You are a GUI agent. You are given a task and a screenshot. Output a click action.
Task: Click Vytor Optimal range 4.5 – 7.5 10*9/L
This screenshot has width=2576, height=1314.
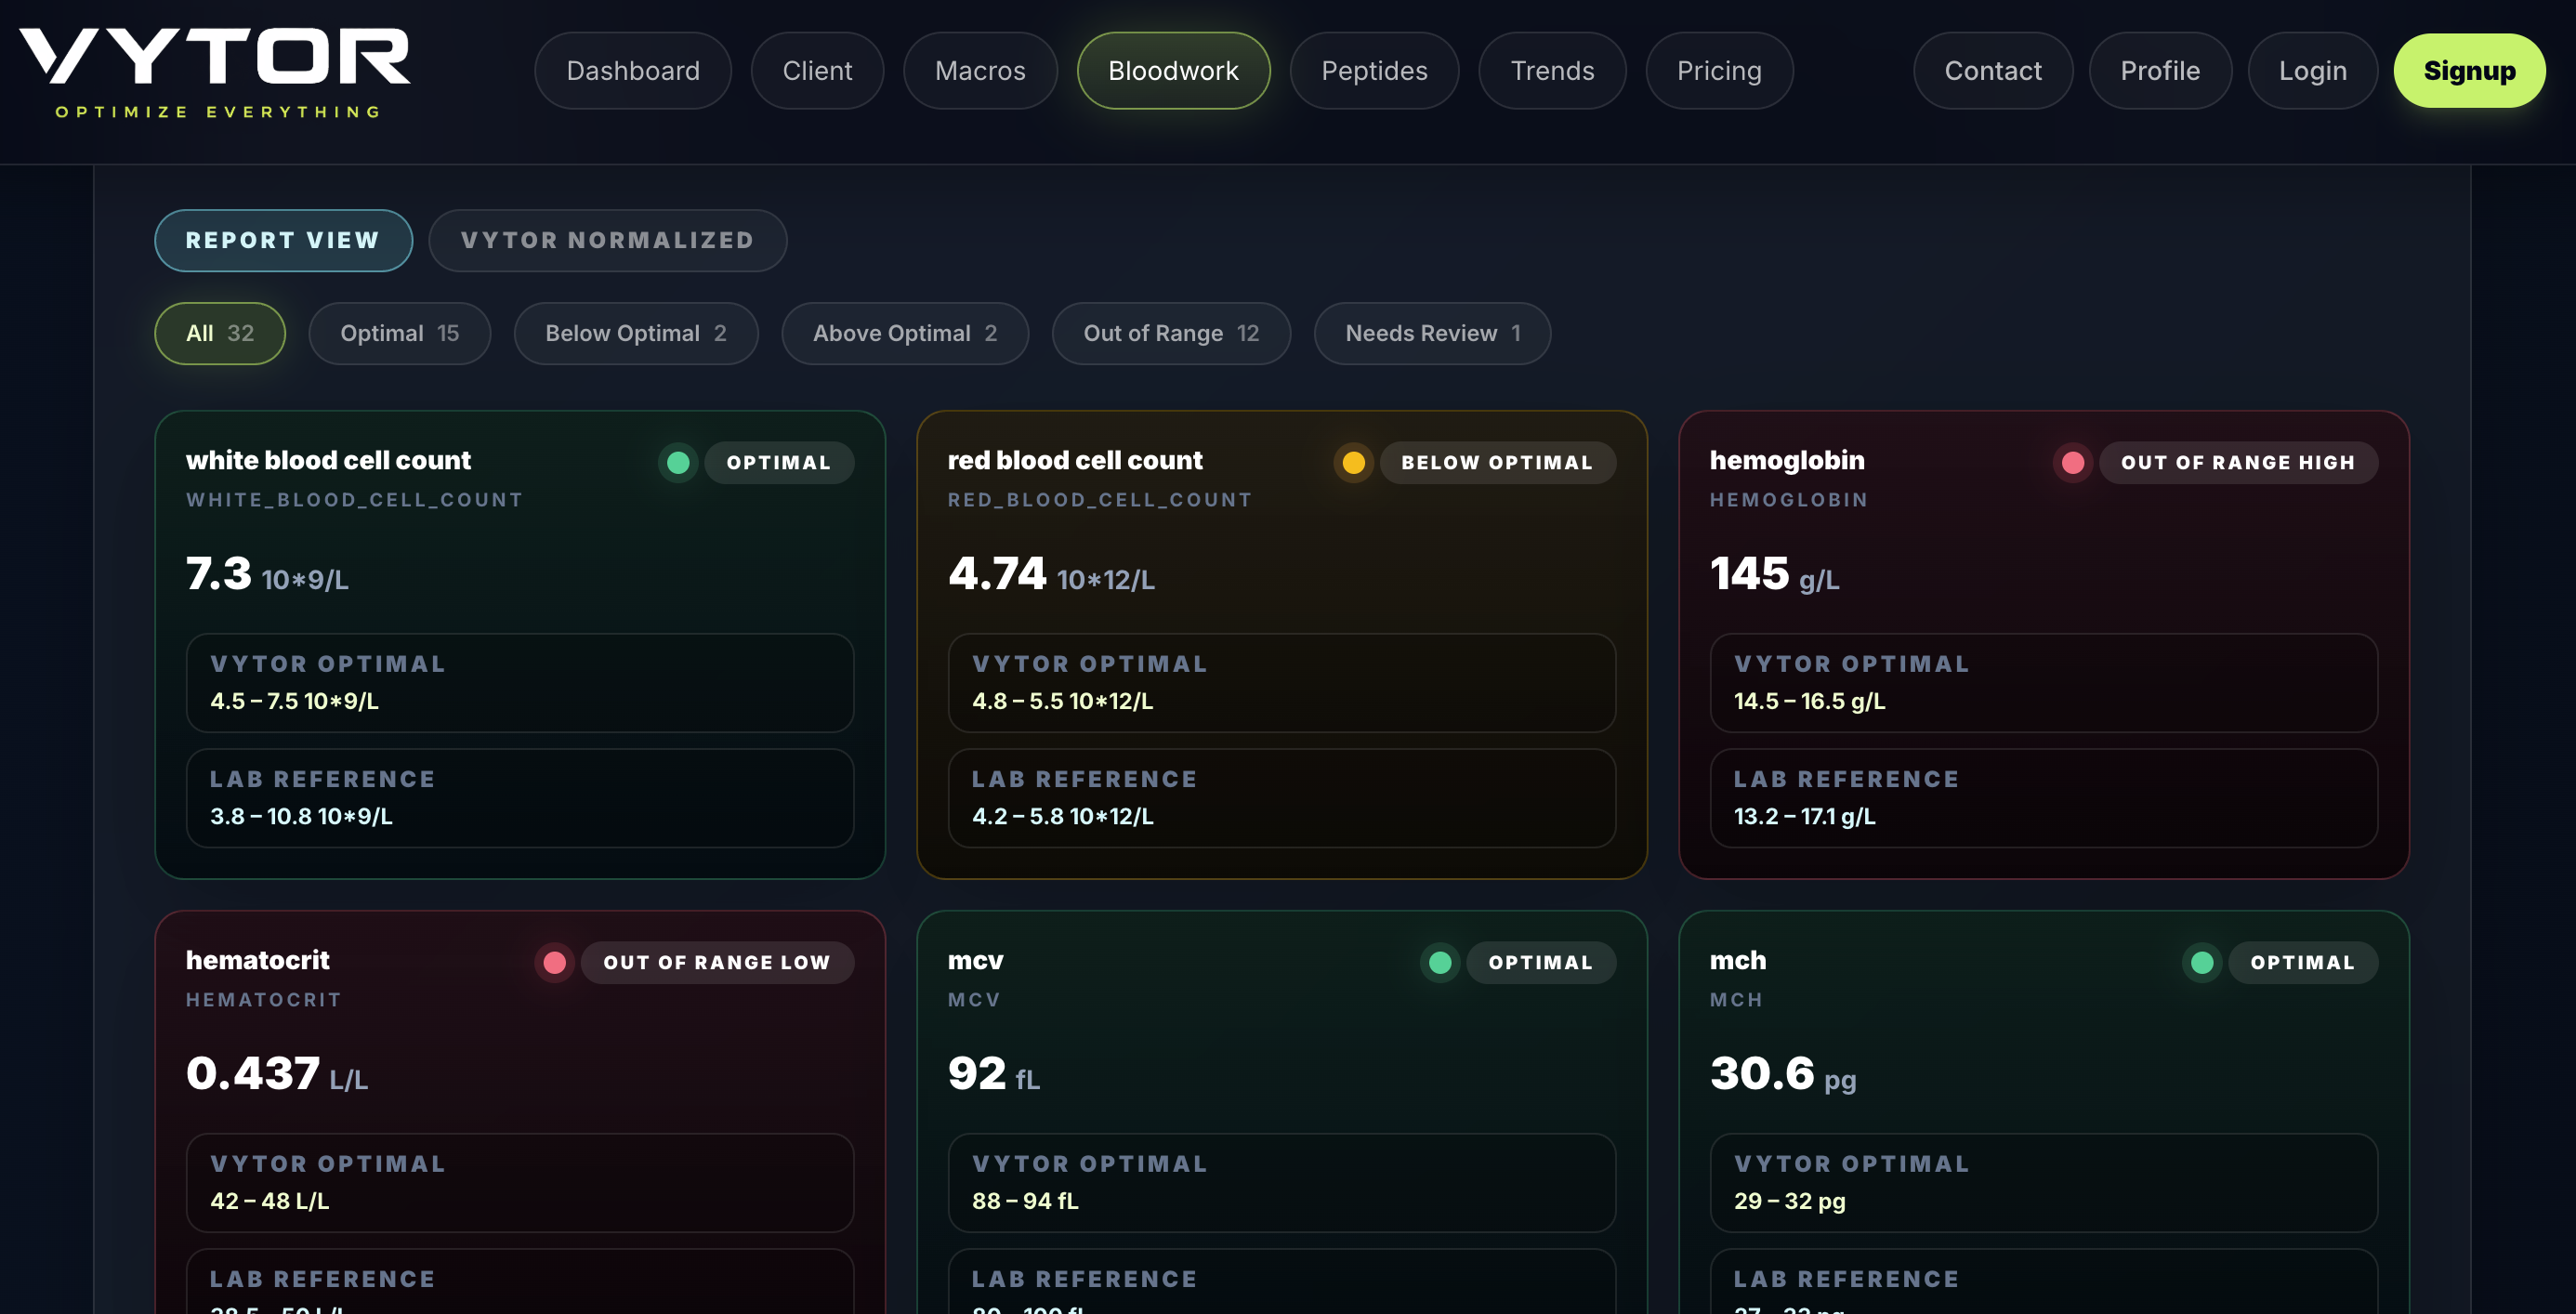coord(520,683)
